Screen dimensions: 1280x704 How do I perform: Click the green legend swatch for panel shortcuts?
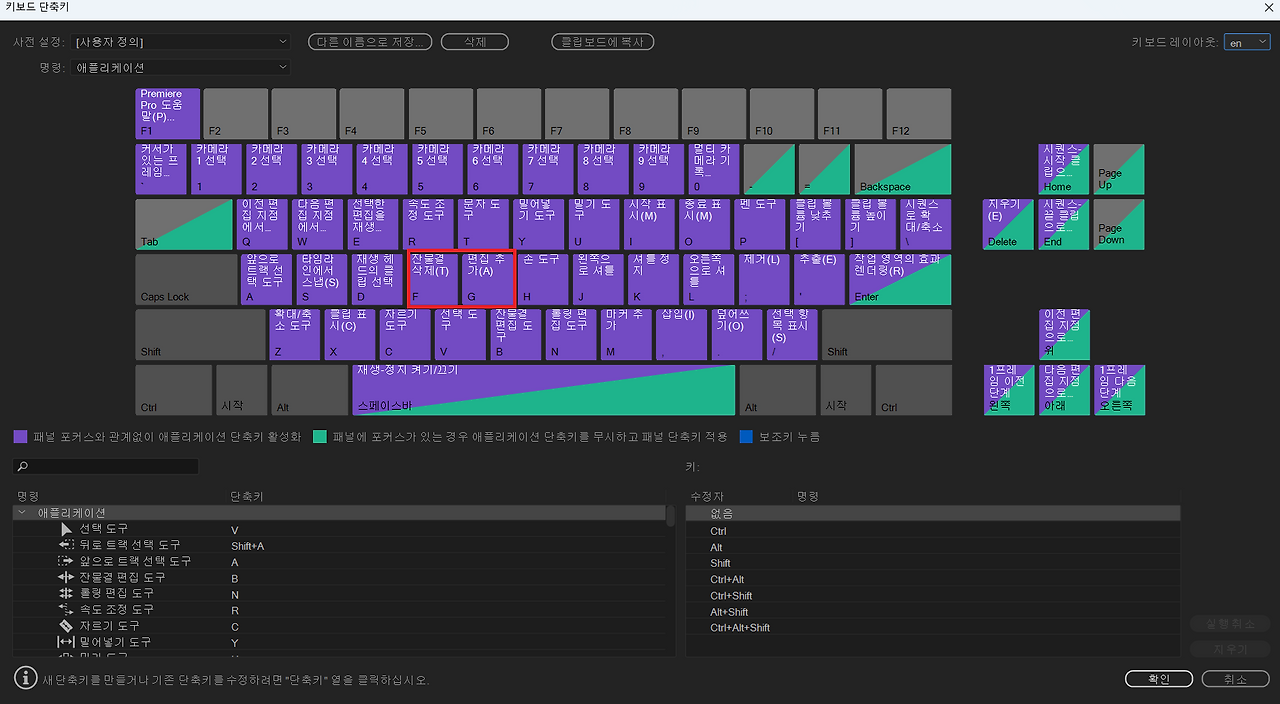tap(320, 437)
